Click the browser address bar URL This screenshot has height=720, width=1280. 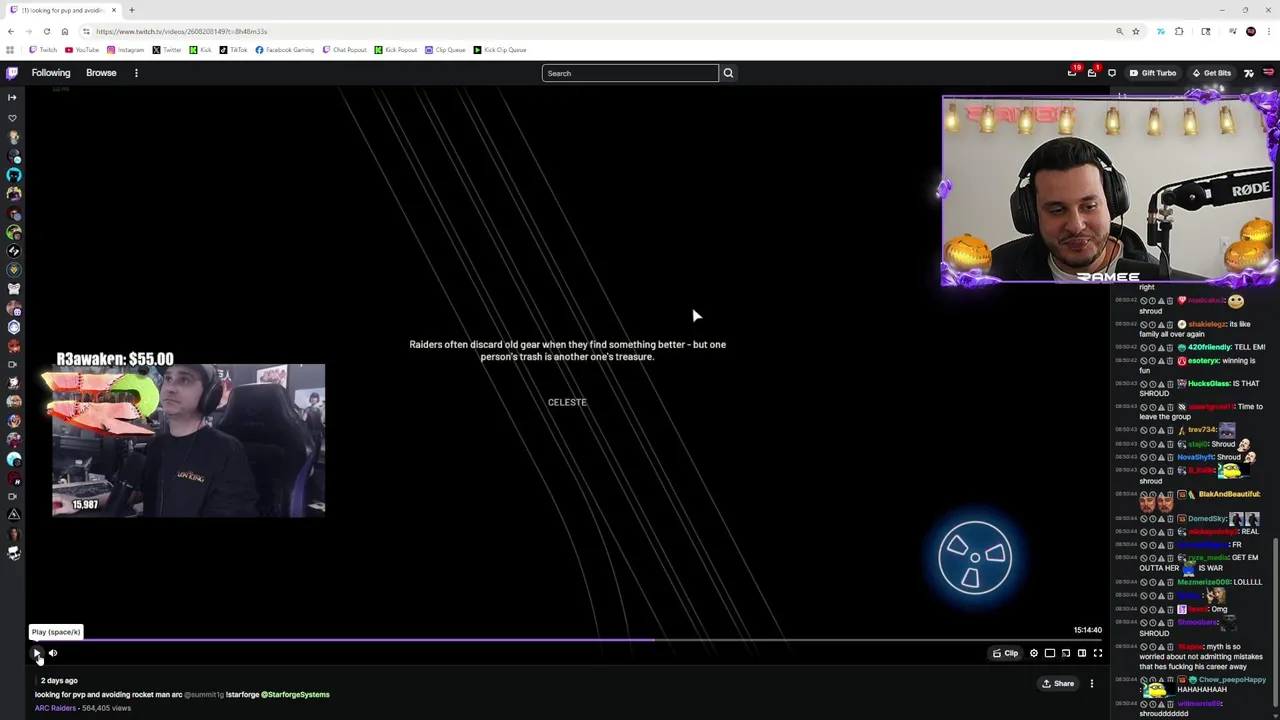click(x=181, y=32)
